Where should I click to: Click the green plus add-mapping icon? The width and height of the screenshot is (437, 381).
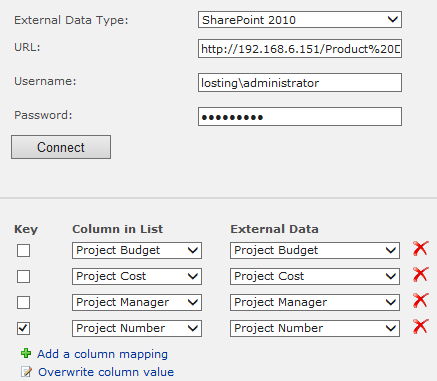click(x=26, y=353)
